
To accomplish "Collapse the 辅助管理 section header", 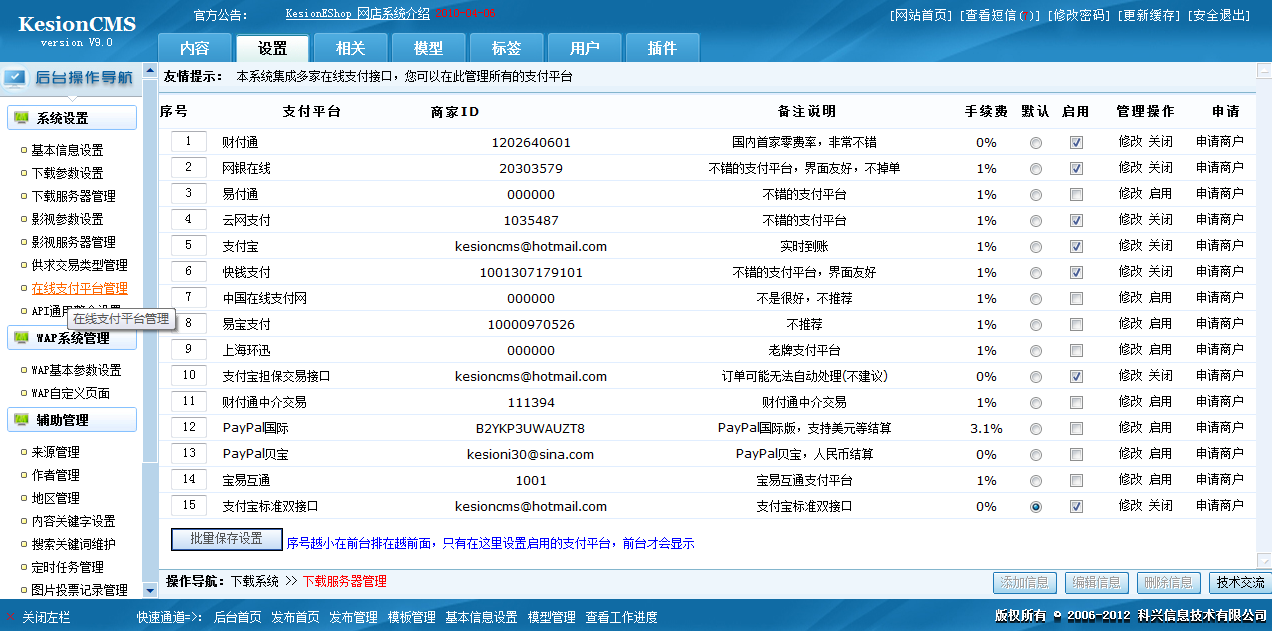I will click(72, 420).
